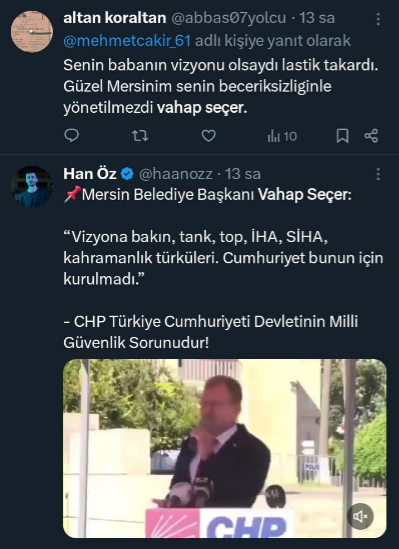Click Han Öz's verified badge
Screen dimensions: 399x549
pos(127,174)
